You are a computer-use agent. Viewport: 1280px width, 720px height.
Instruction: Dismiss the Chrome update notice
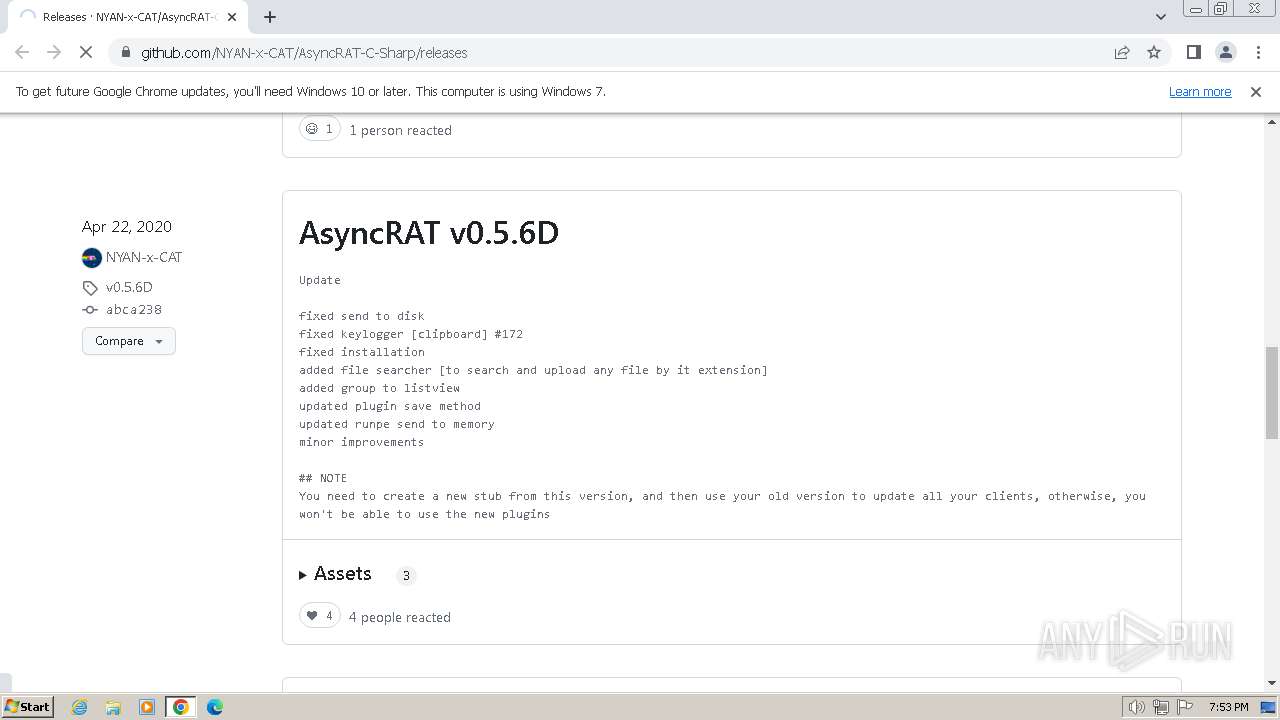(x=1255, y=92)
